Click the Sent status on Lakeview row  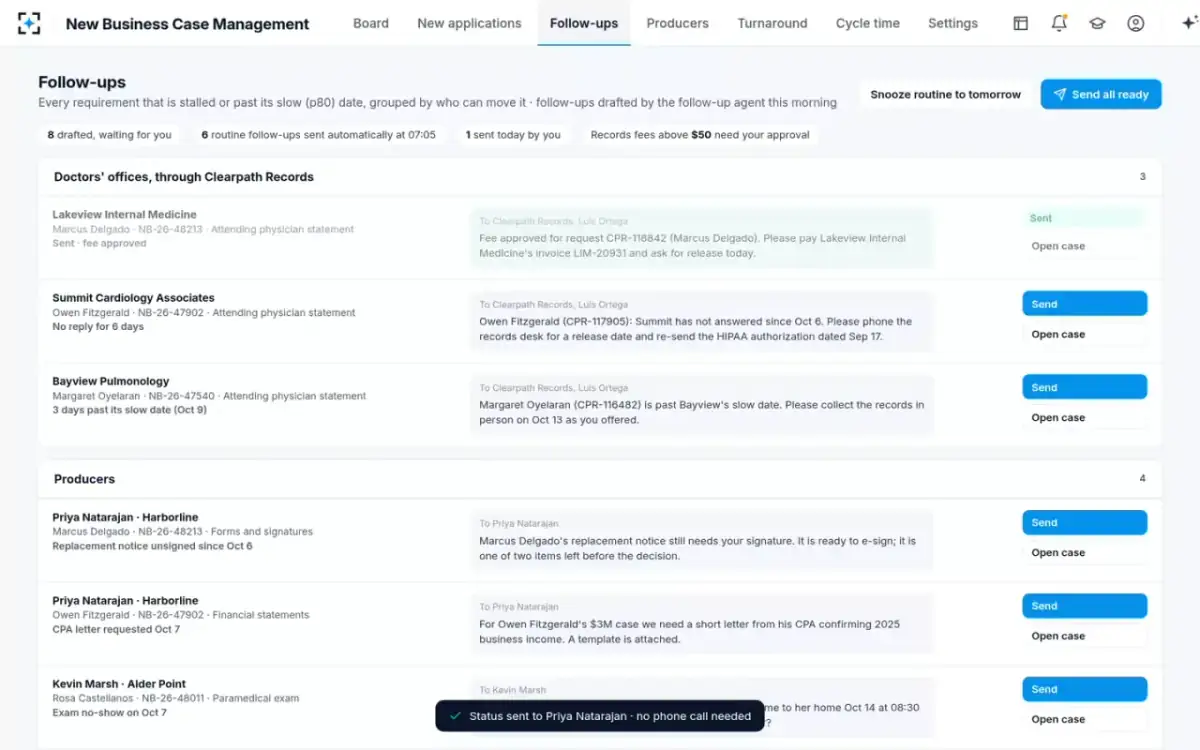1084,218
